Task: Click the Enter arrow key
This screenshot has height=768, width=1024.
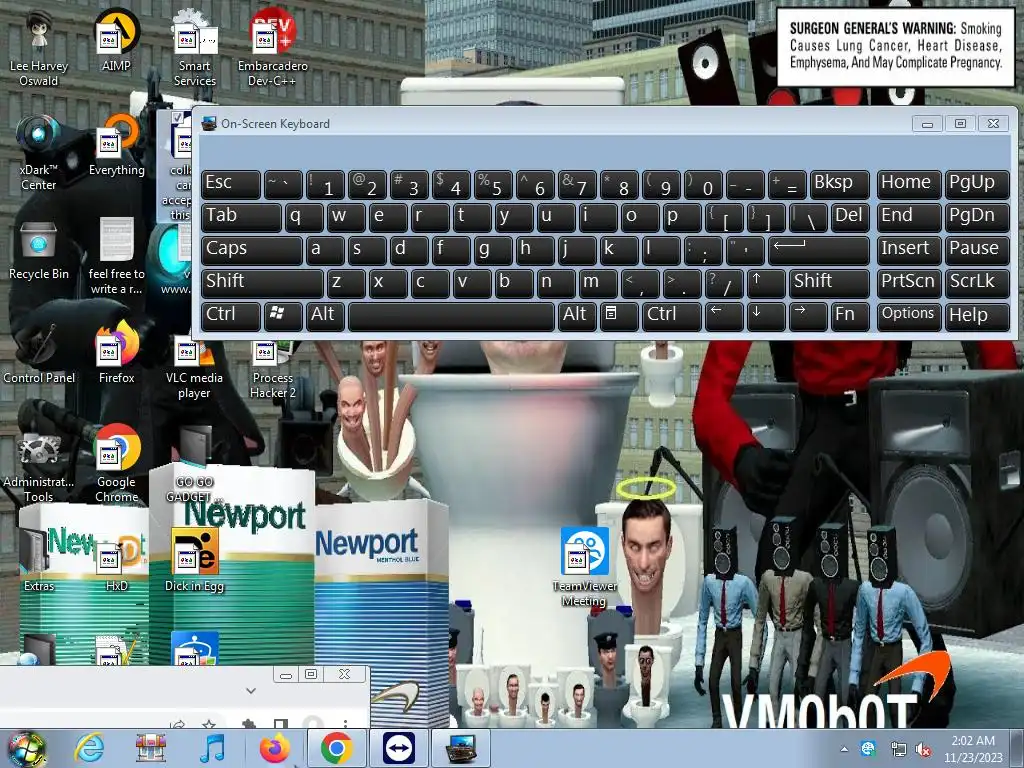Action: point(819,249)
